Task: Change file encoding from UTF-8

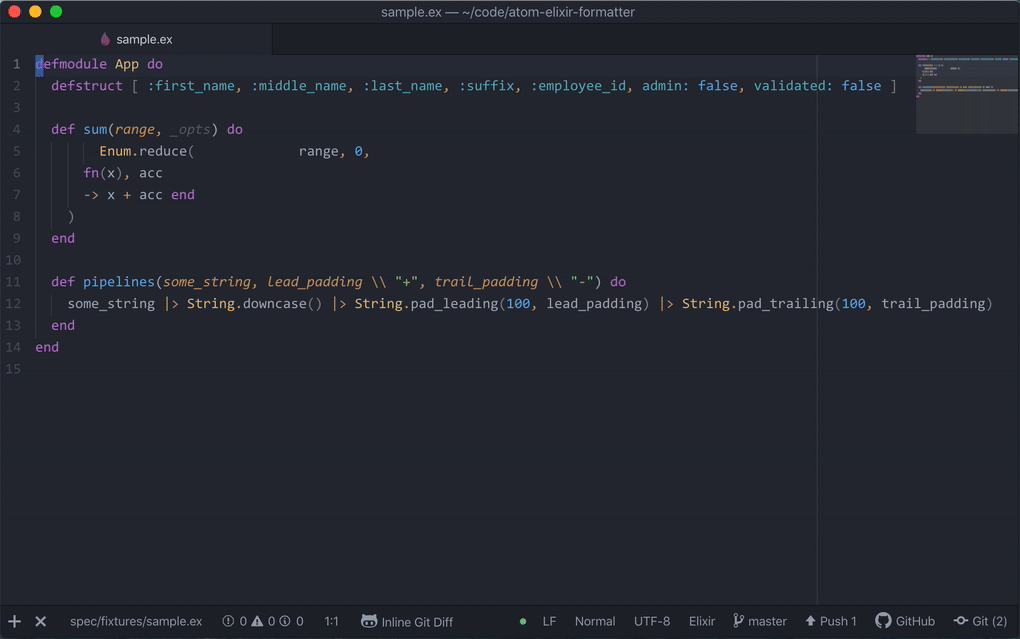Action: [652, 621]
